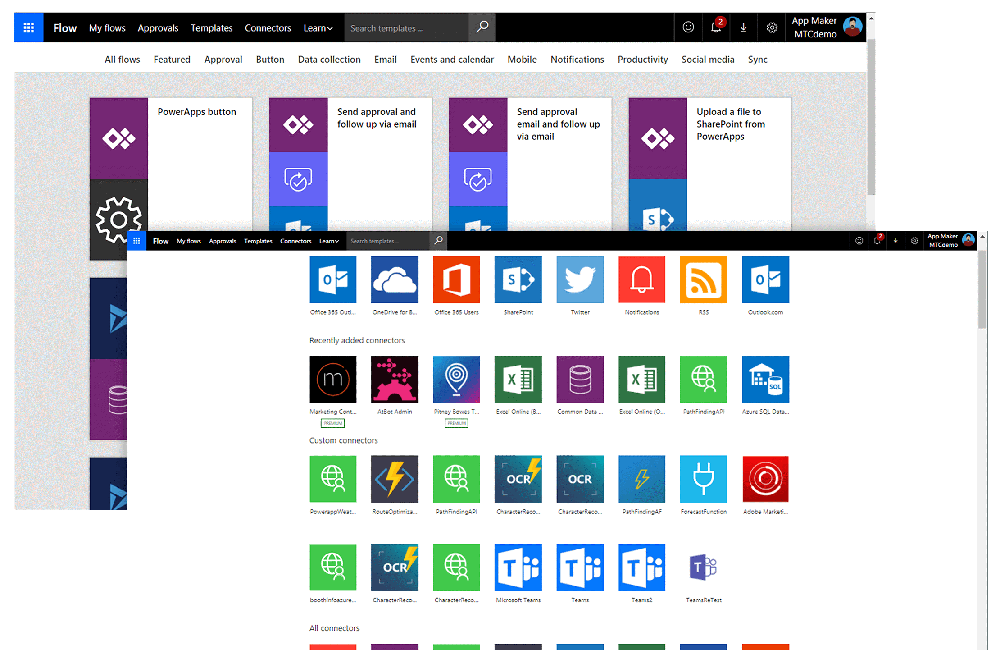Screen dimensions: 1000x650
Task: Go to Templates from the Connectors window header
Action: pyautogui.click(x=258, y=241)
